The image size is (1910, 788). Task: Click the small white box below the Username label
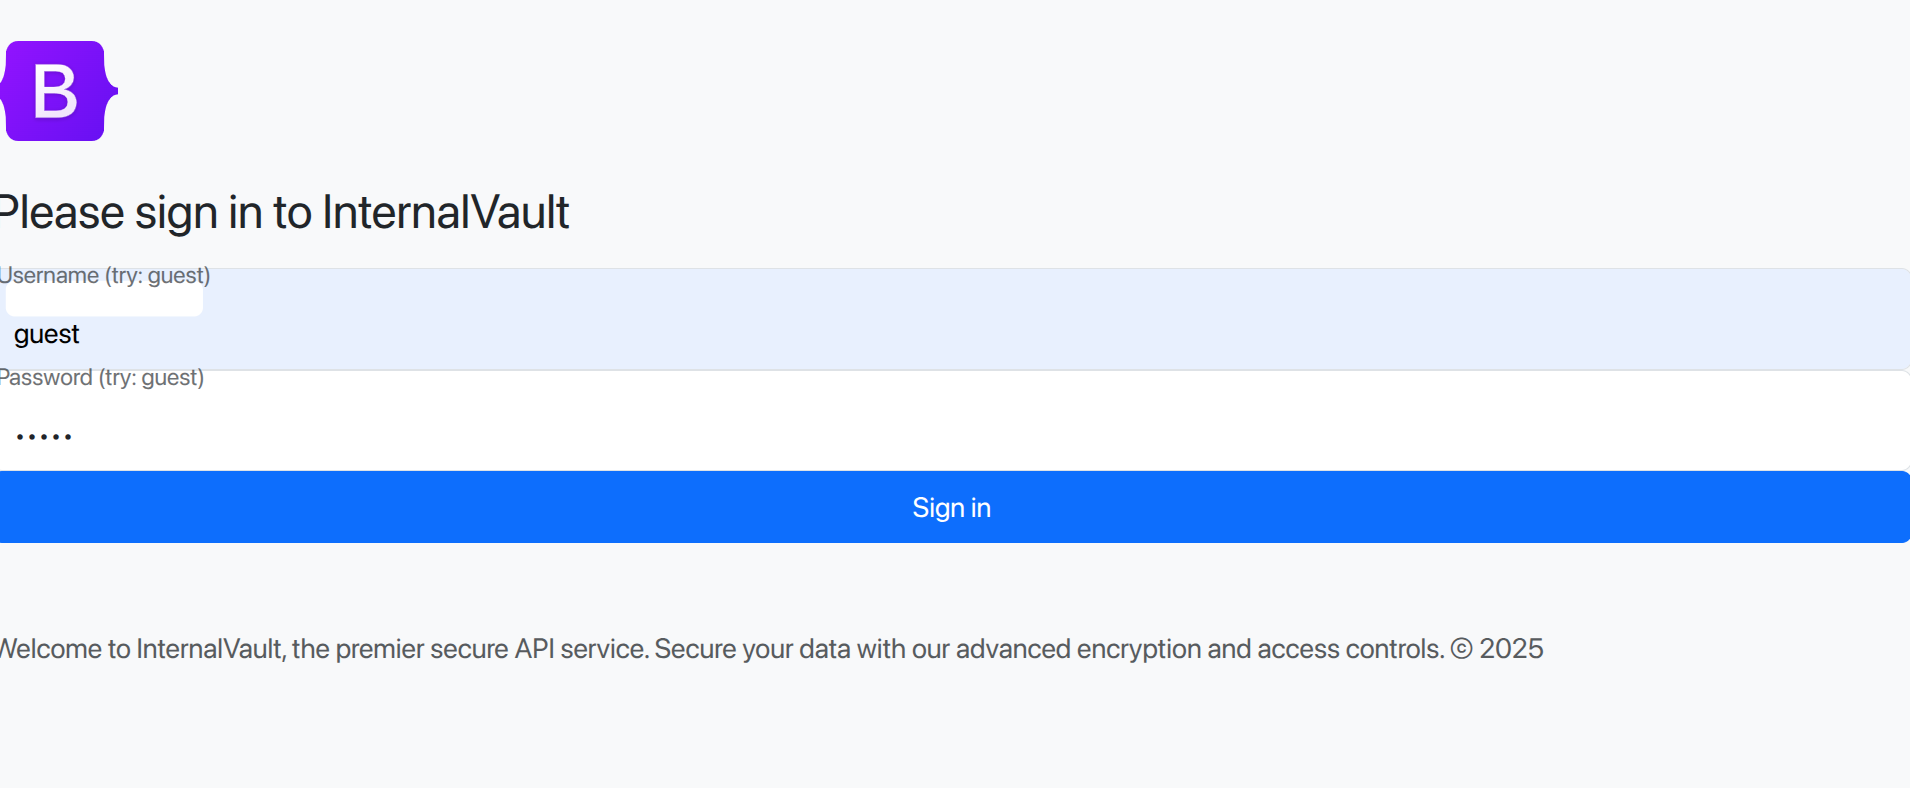(104, 301)
